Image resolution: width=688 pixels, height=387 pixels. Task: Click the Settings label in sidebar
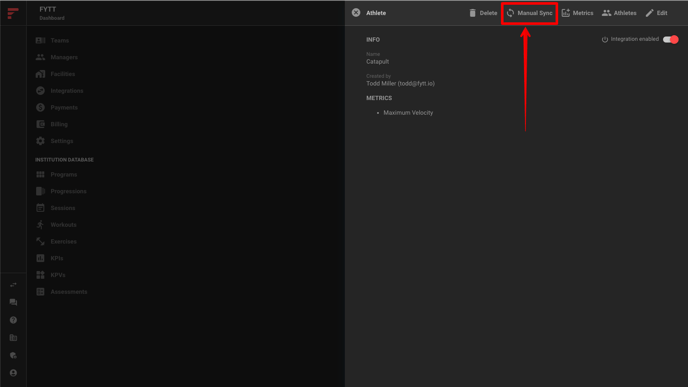pyautogui.click(x=62, y=141)
